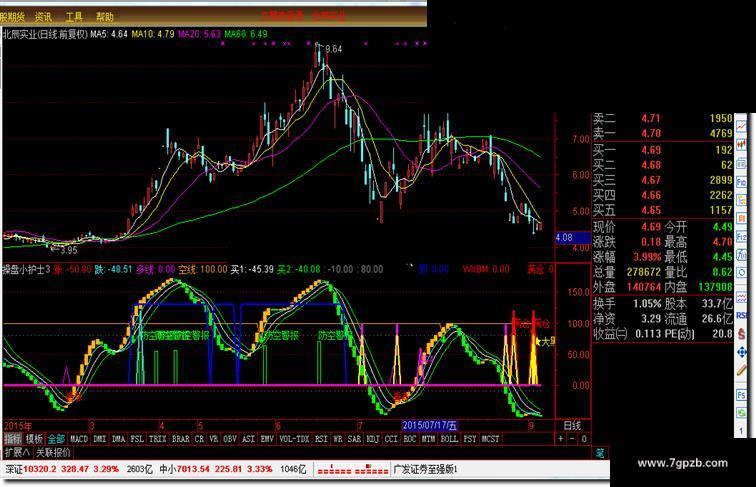This screenshot has height=487, width=756.
Task: Click the candlestick chart icon in right sidebar
Action: click(x=742, y=145)
